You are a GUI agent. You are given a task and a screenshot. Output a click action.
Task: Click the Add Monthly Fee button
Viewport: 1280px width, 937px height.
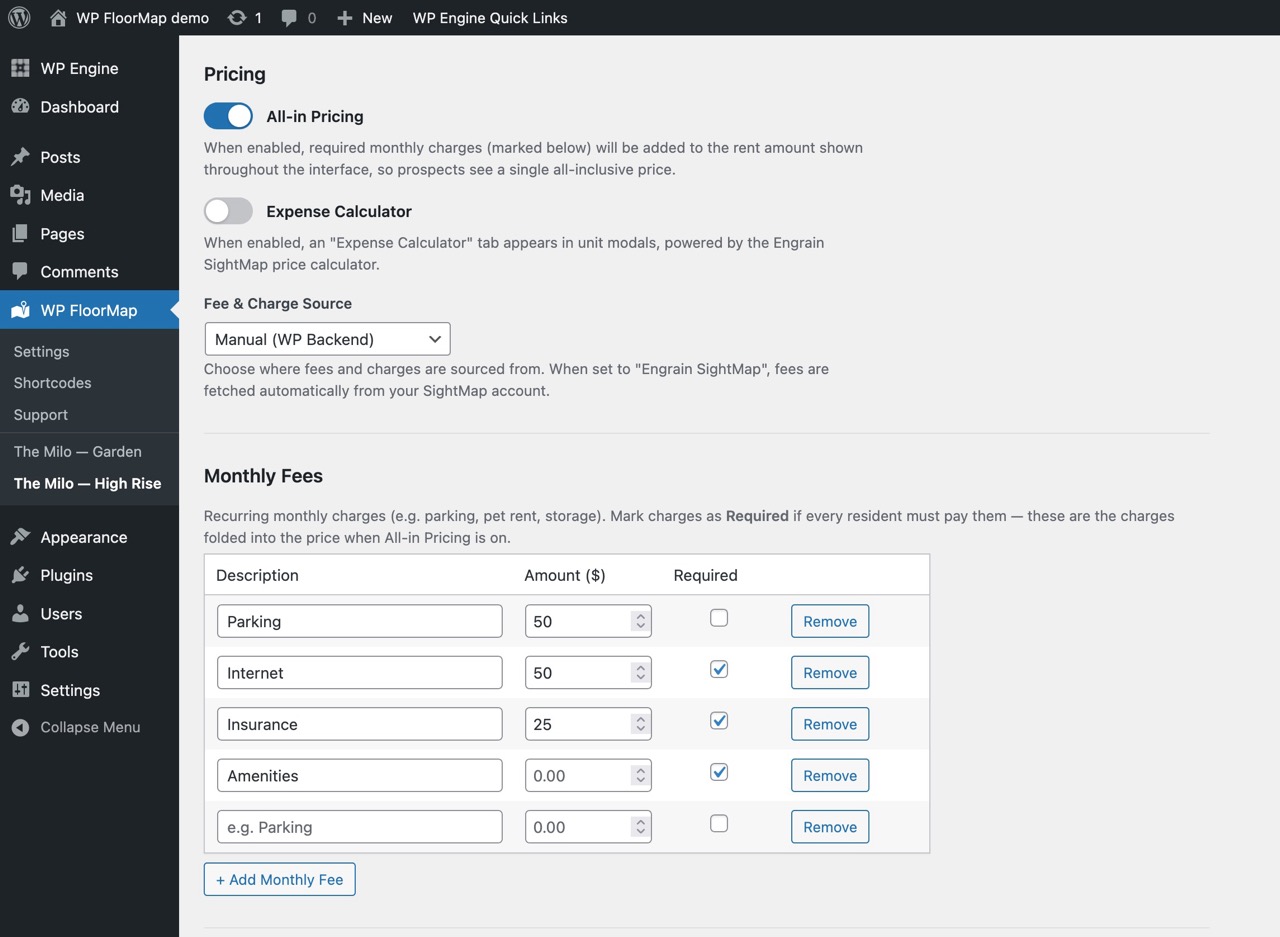coord(279,879)
